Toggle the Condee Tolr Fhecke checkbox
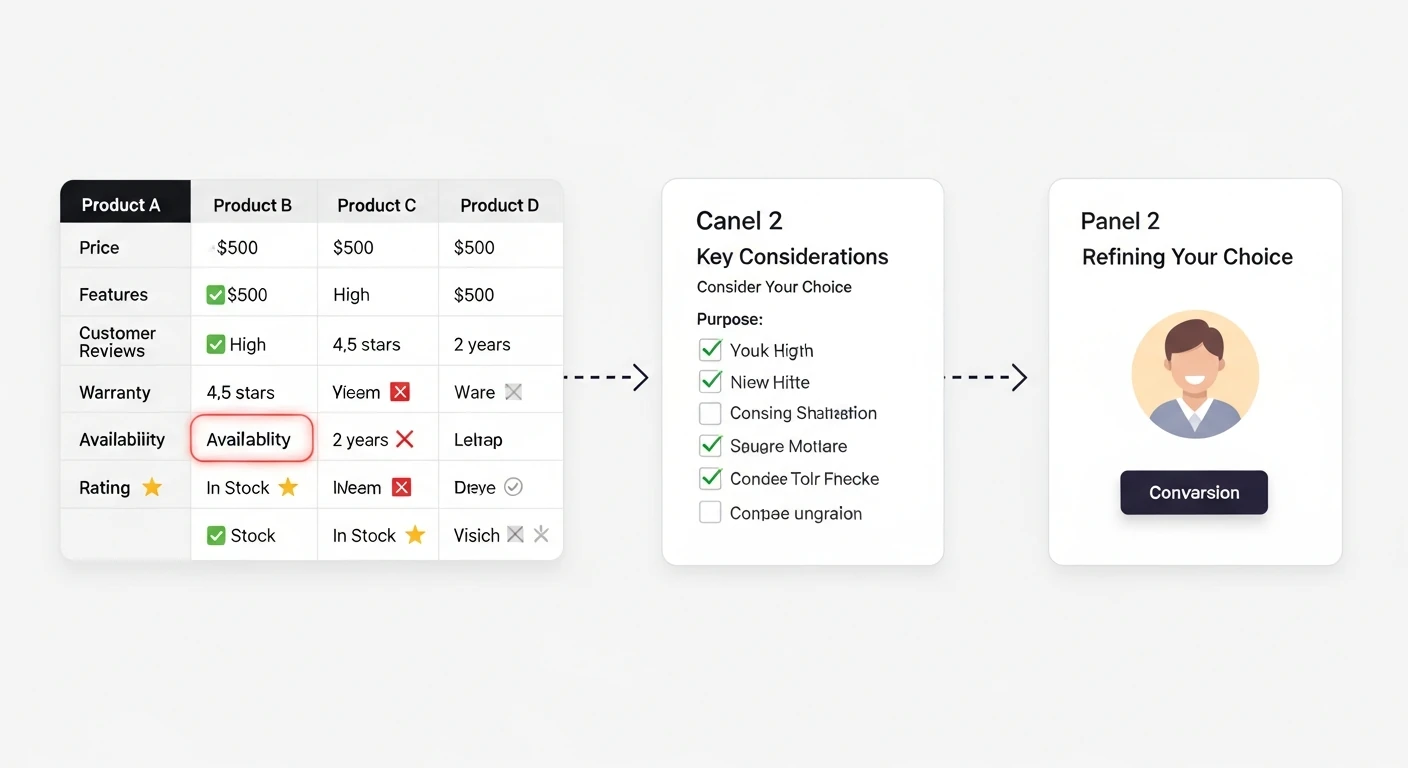 (710, 478)
